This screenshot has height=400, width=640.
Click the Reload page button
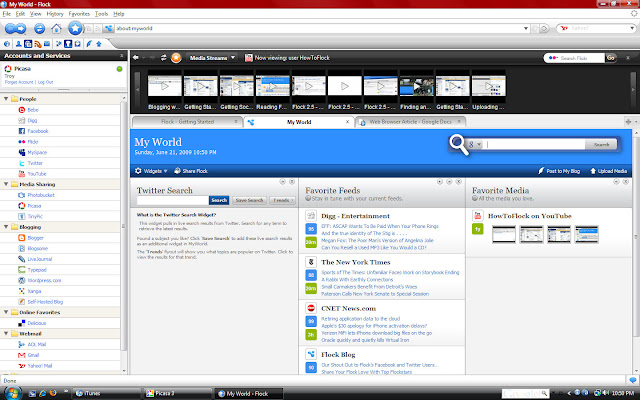tap(39, 29)
